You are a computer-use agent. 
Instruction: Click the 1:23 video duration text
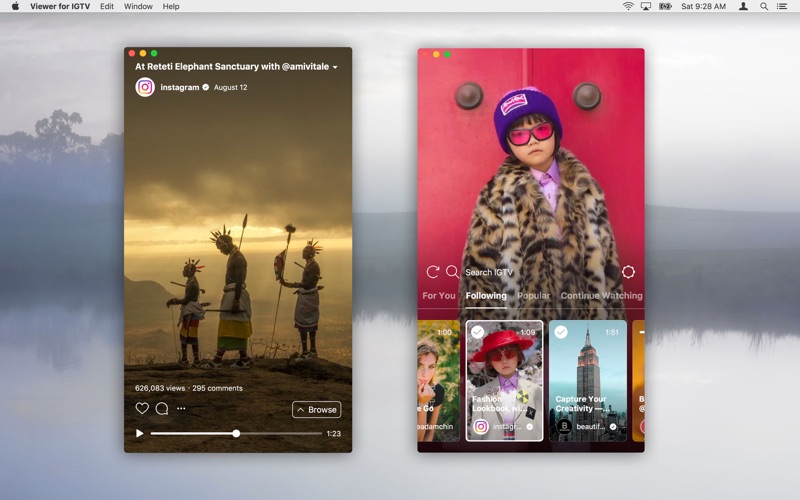334,434
